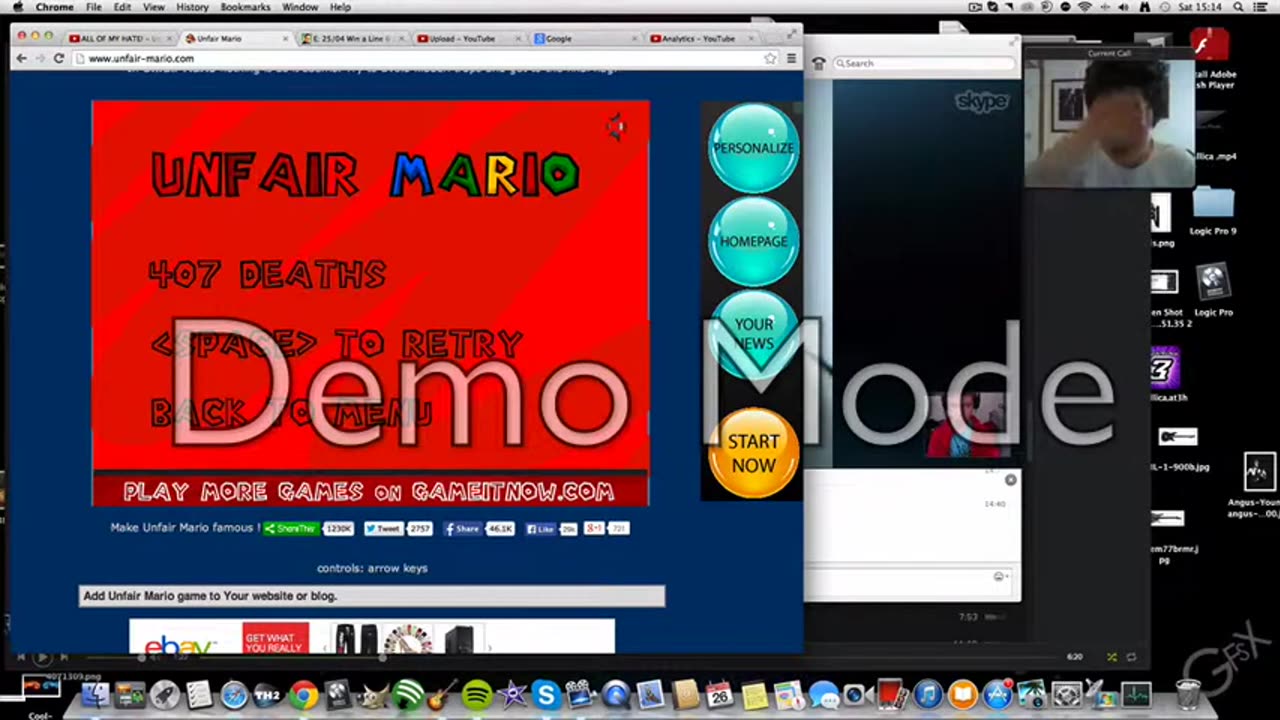Launch Safari from the dock
Viewport: 1280px width, 720px height.
point(234,694)
